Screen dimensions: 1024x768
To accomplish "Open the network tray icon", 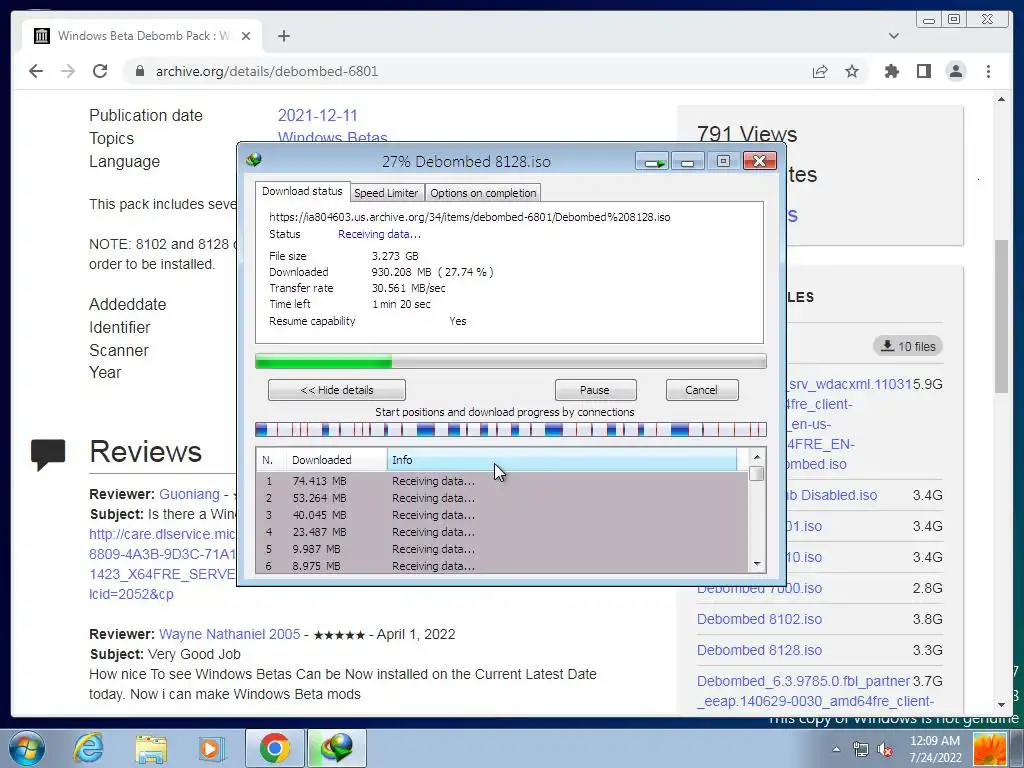I will 860,749.
